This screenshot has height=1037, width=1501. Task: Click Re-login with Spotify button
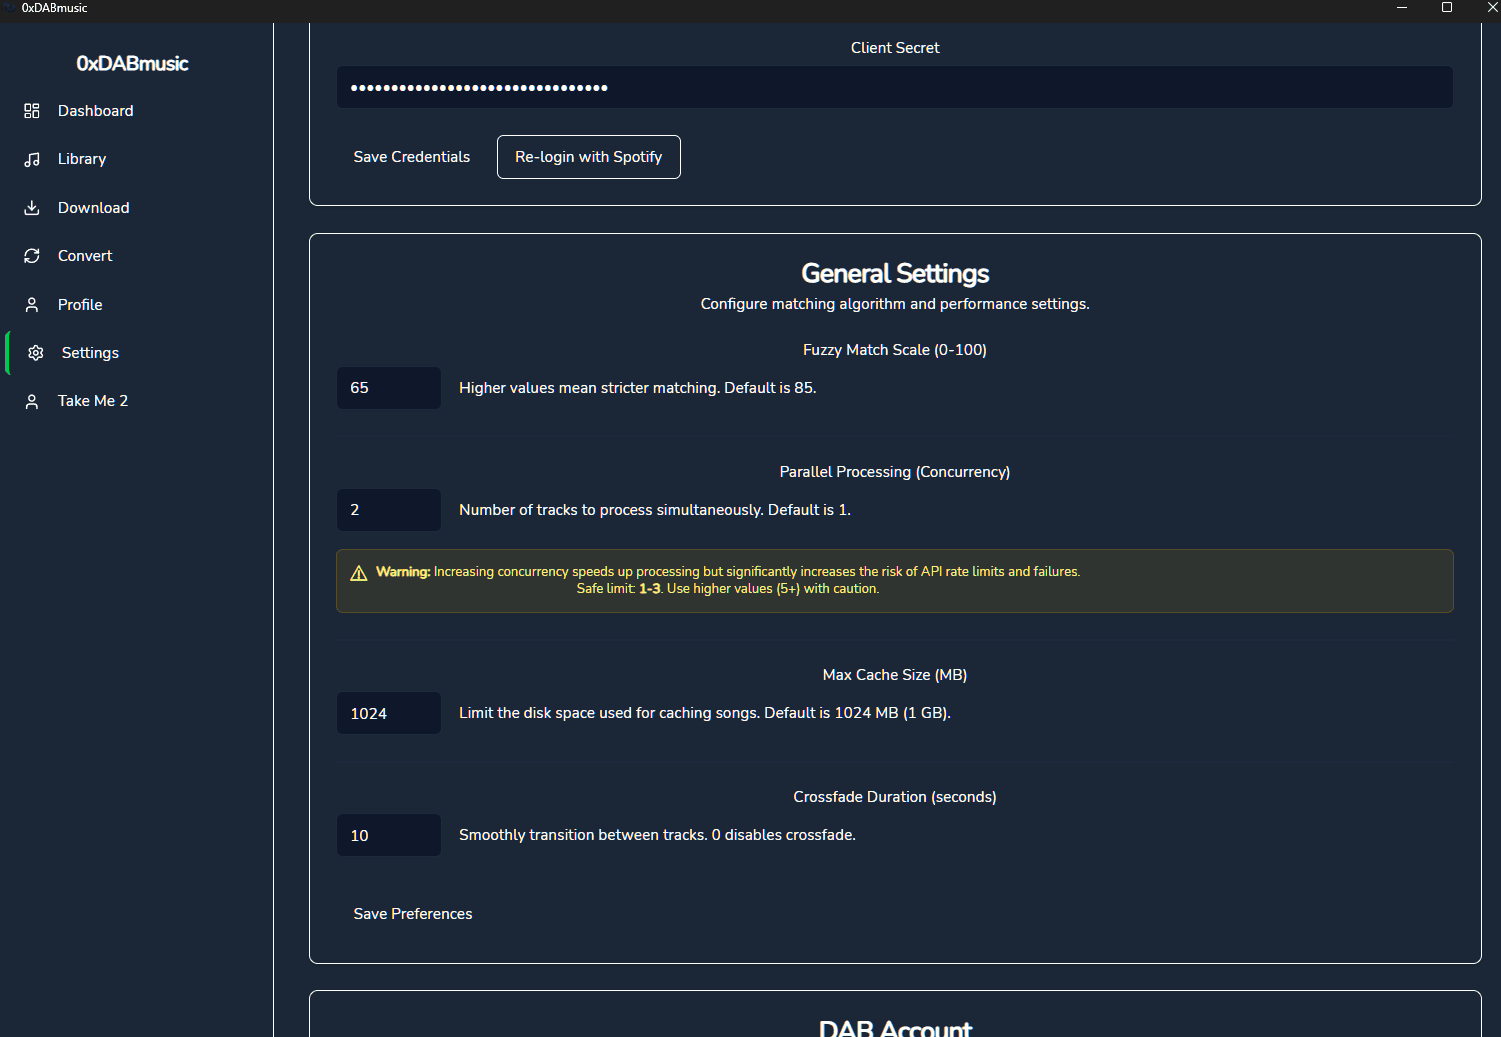coord(588,157)
